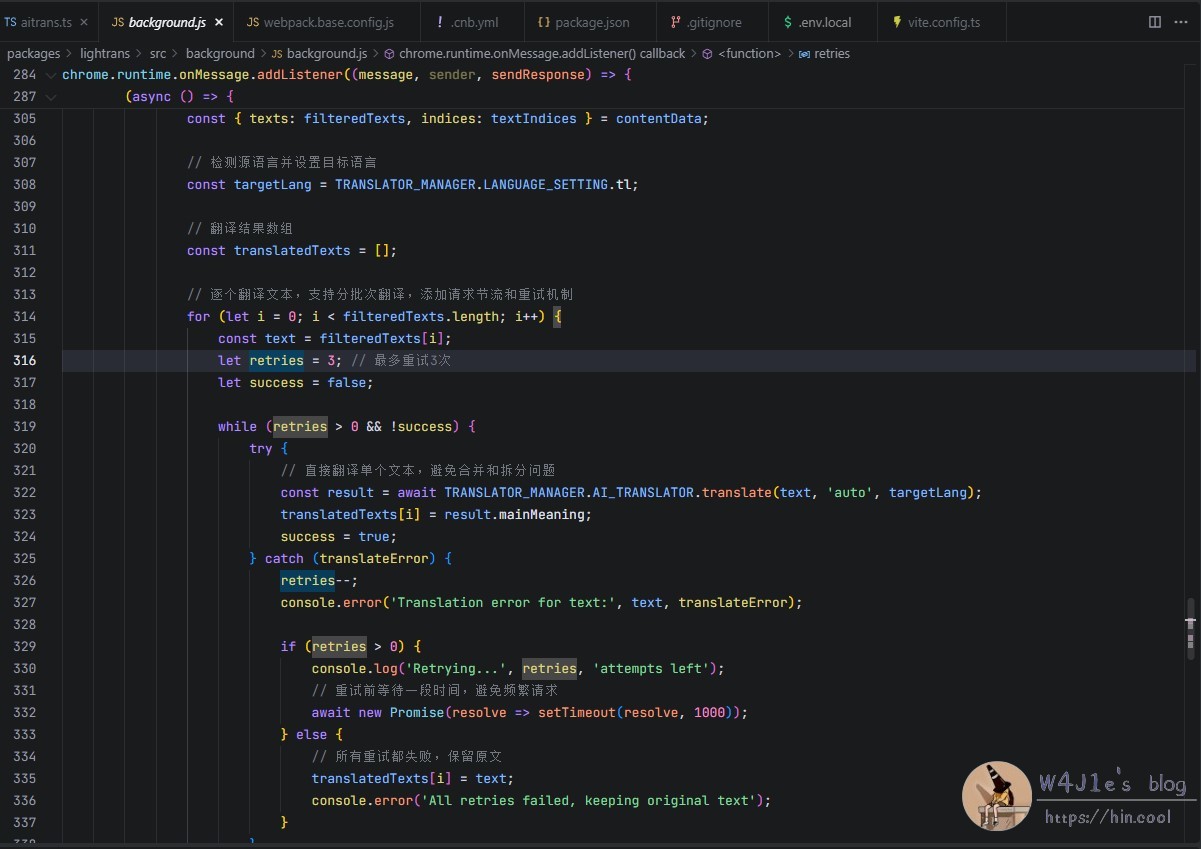Collapse the code fold at line 284
This screenshot has width=1201, height=849.
tap(51, 75)
